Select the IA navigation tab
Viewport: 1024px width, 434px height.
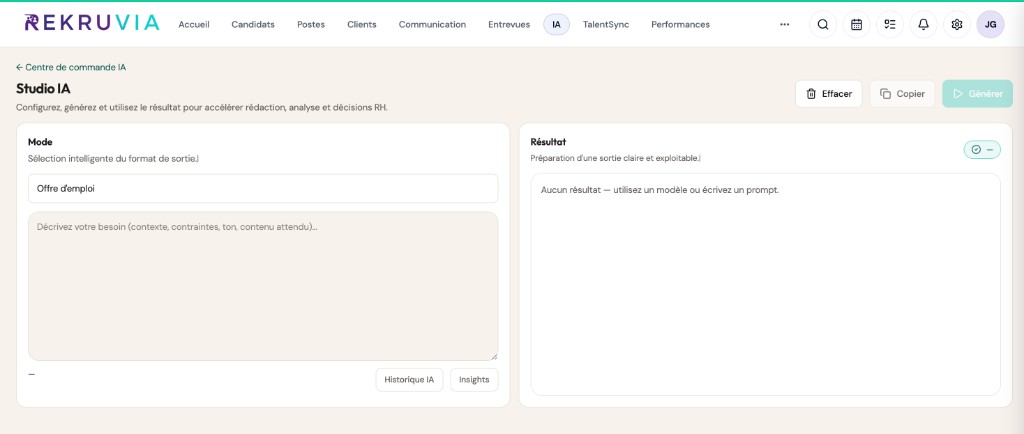pyautogui.click(x=556, y=25)
